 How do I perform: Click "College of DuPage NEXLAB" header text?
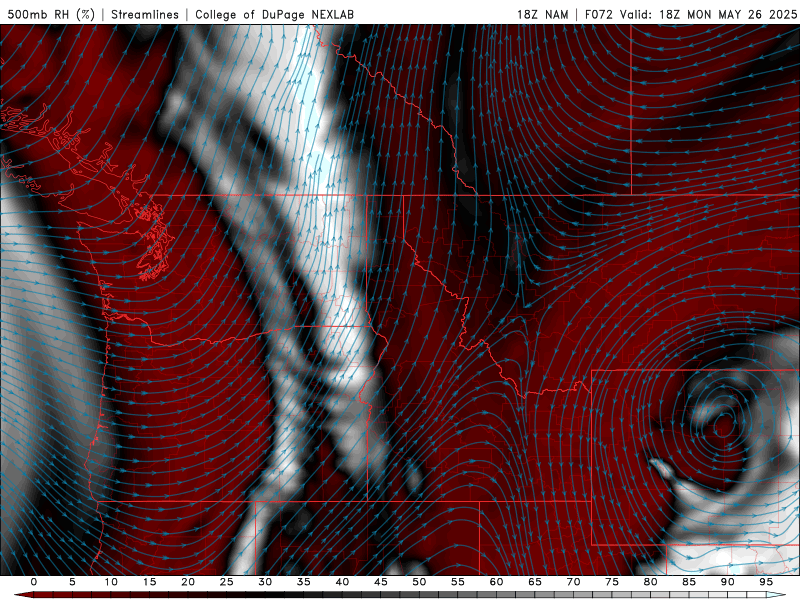tap(274, 14)
